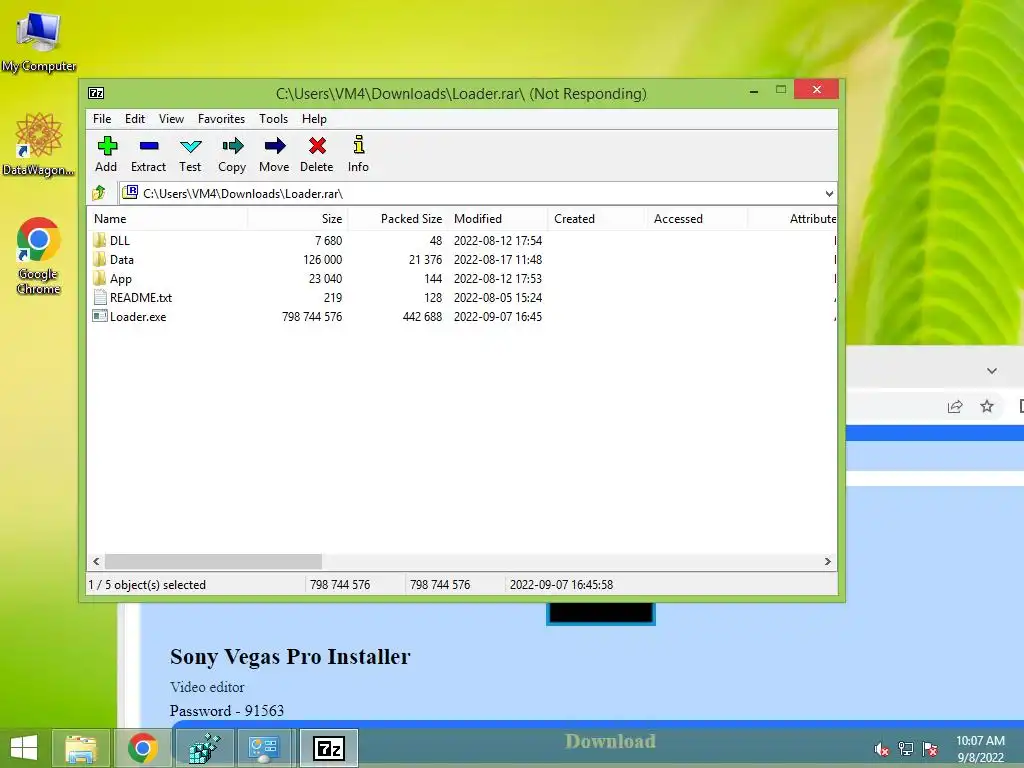Click the network tray icon

pos(906,749)
